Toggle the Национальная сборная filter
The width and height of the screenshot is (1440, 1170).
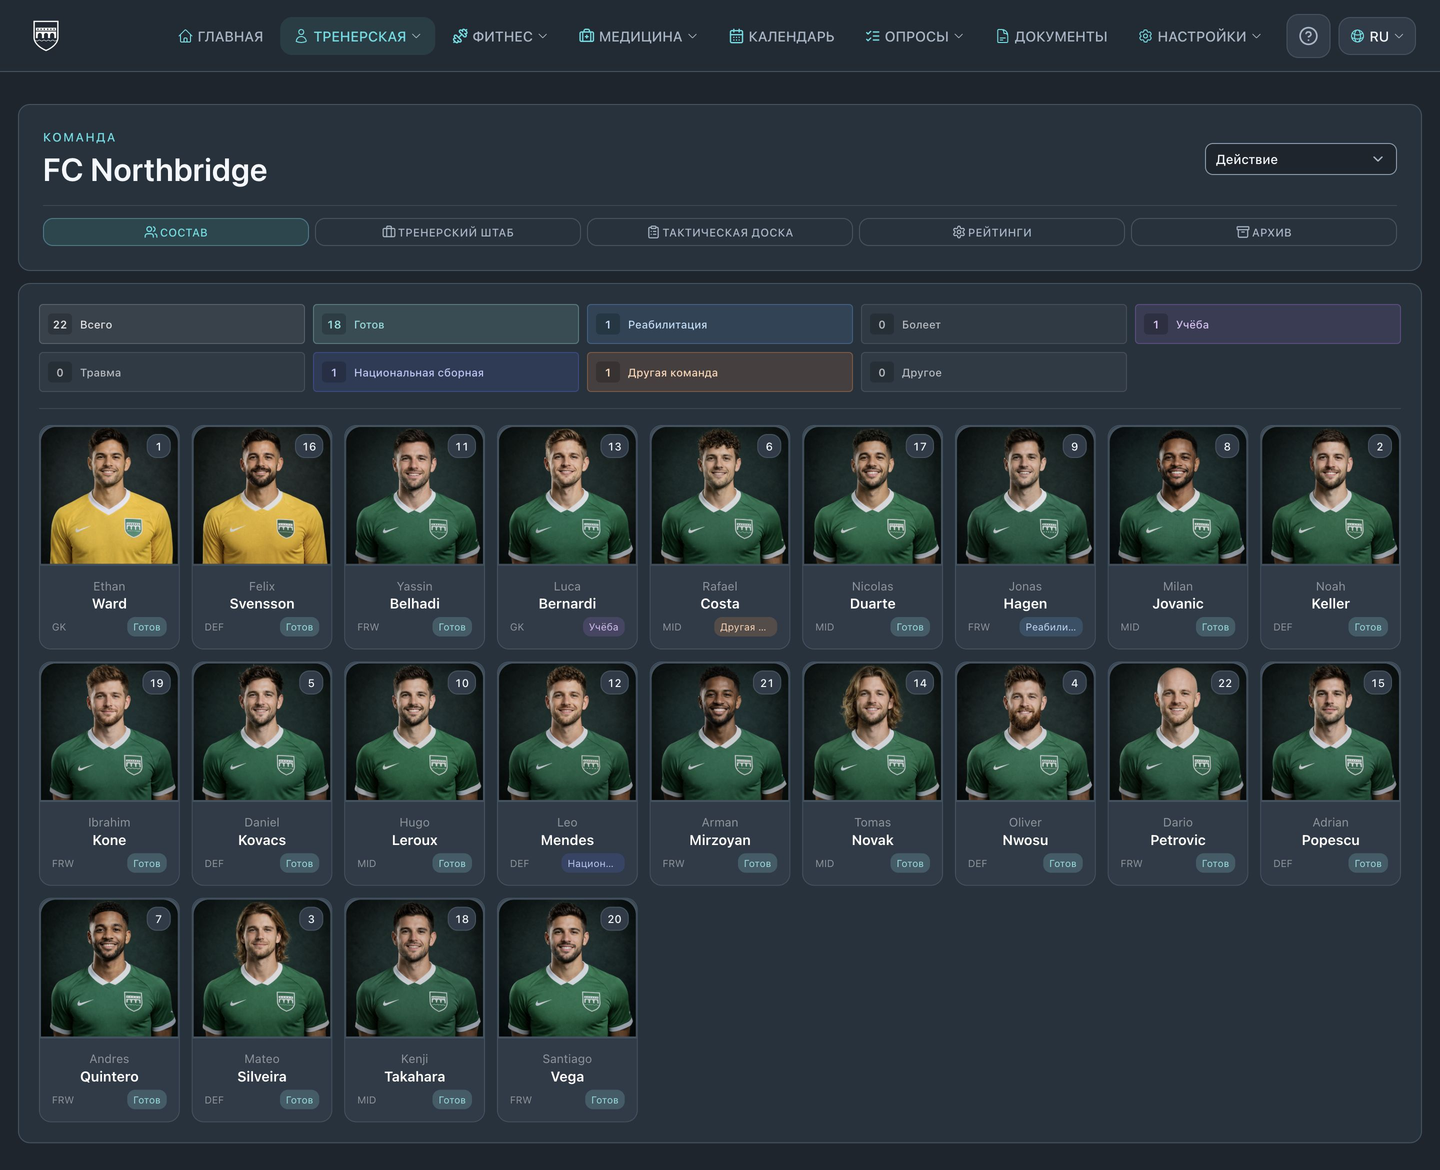click(446, 372)
